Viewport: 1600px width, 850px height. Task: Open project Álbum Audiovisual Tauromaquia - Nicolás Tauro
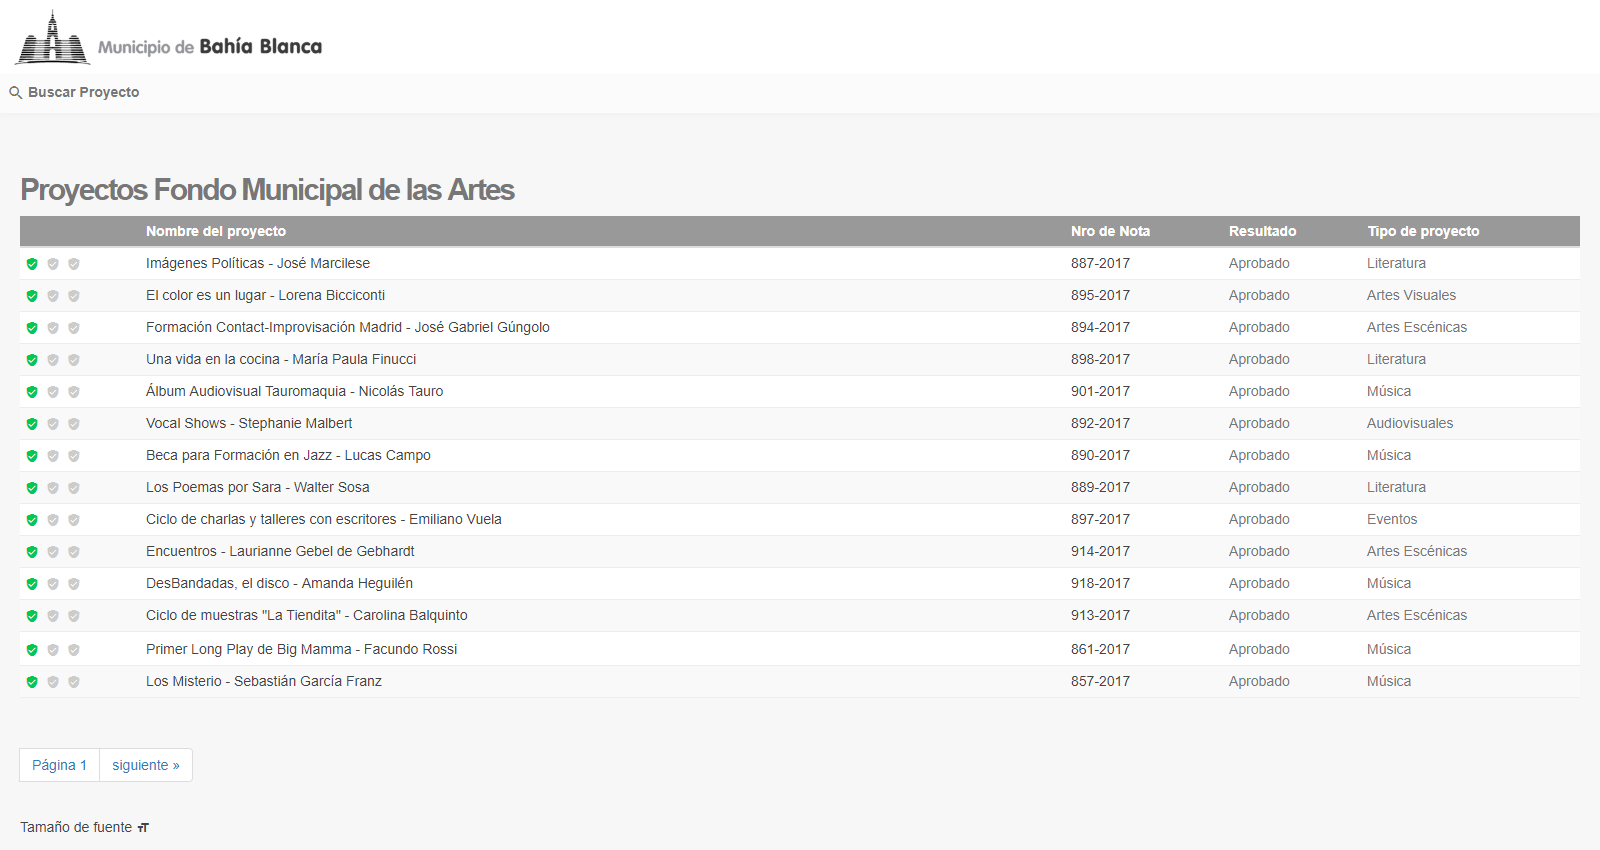[294, 391]
